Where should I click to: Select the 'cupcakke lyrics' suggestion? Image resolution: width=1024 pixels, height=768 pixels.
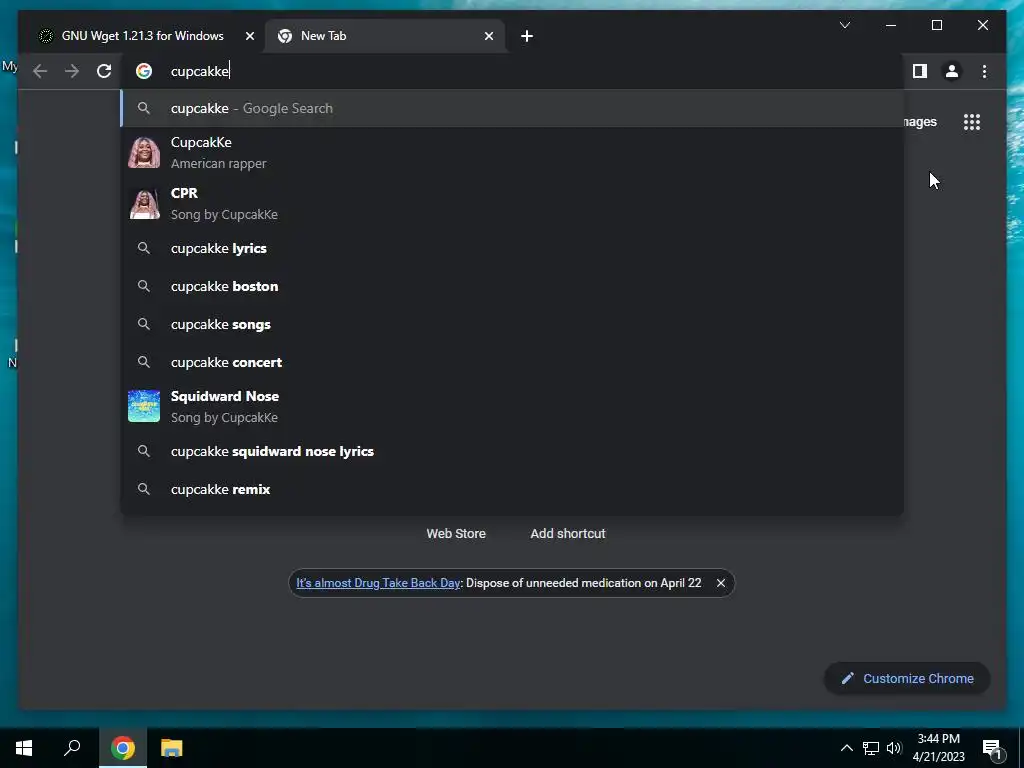(x=512, y=248)
